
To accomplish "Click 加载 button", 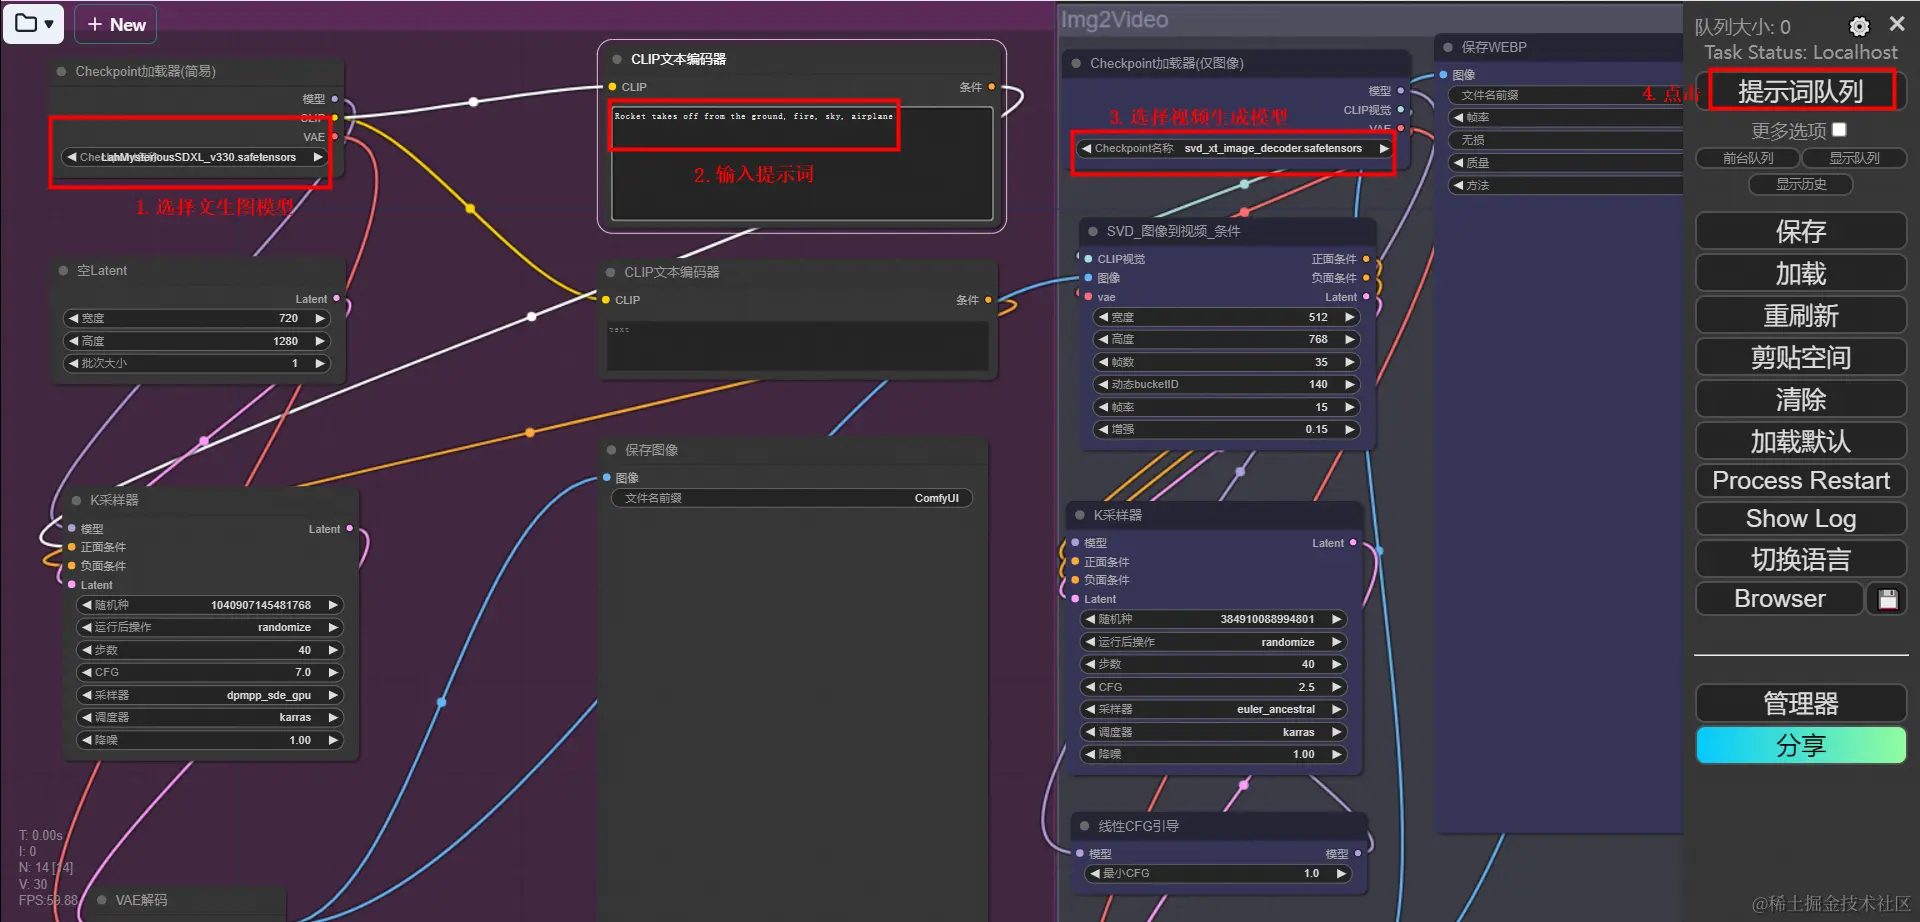I will 1801,274.
